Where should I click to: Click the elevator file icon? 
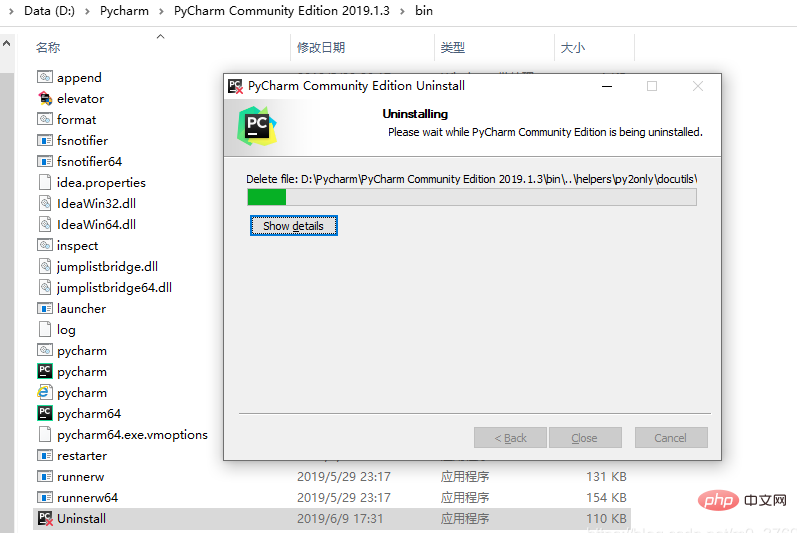pyautogui.click(x=44, y=98)
